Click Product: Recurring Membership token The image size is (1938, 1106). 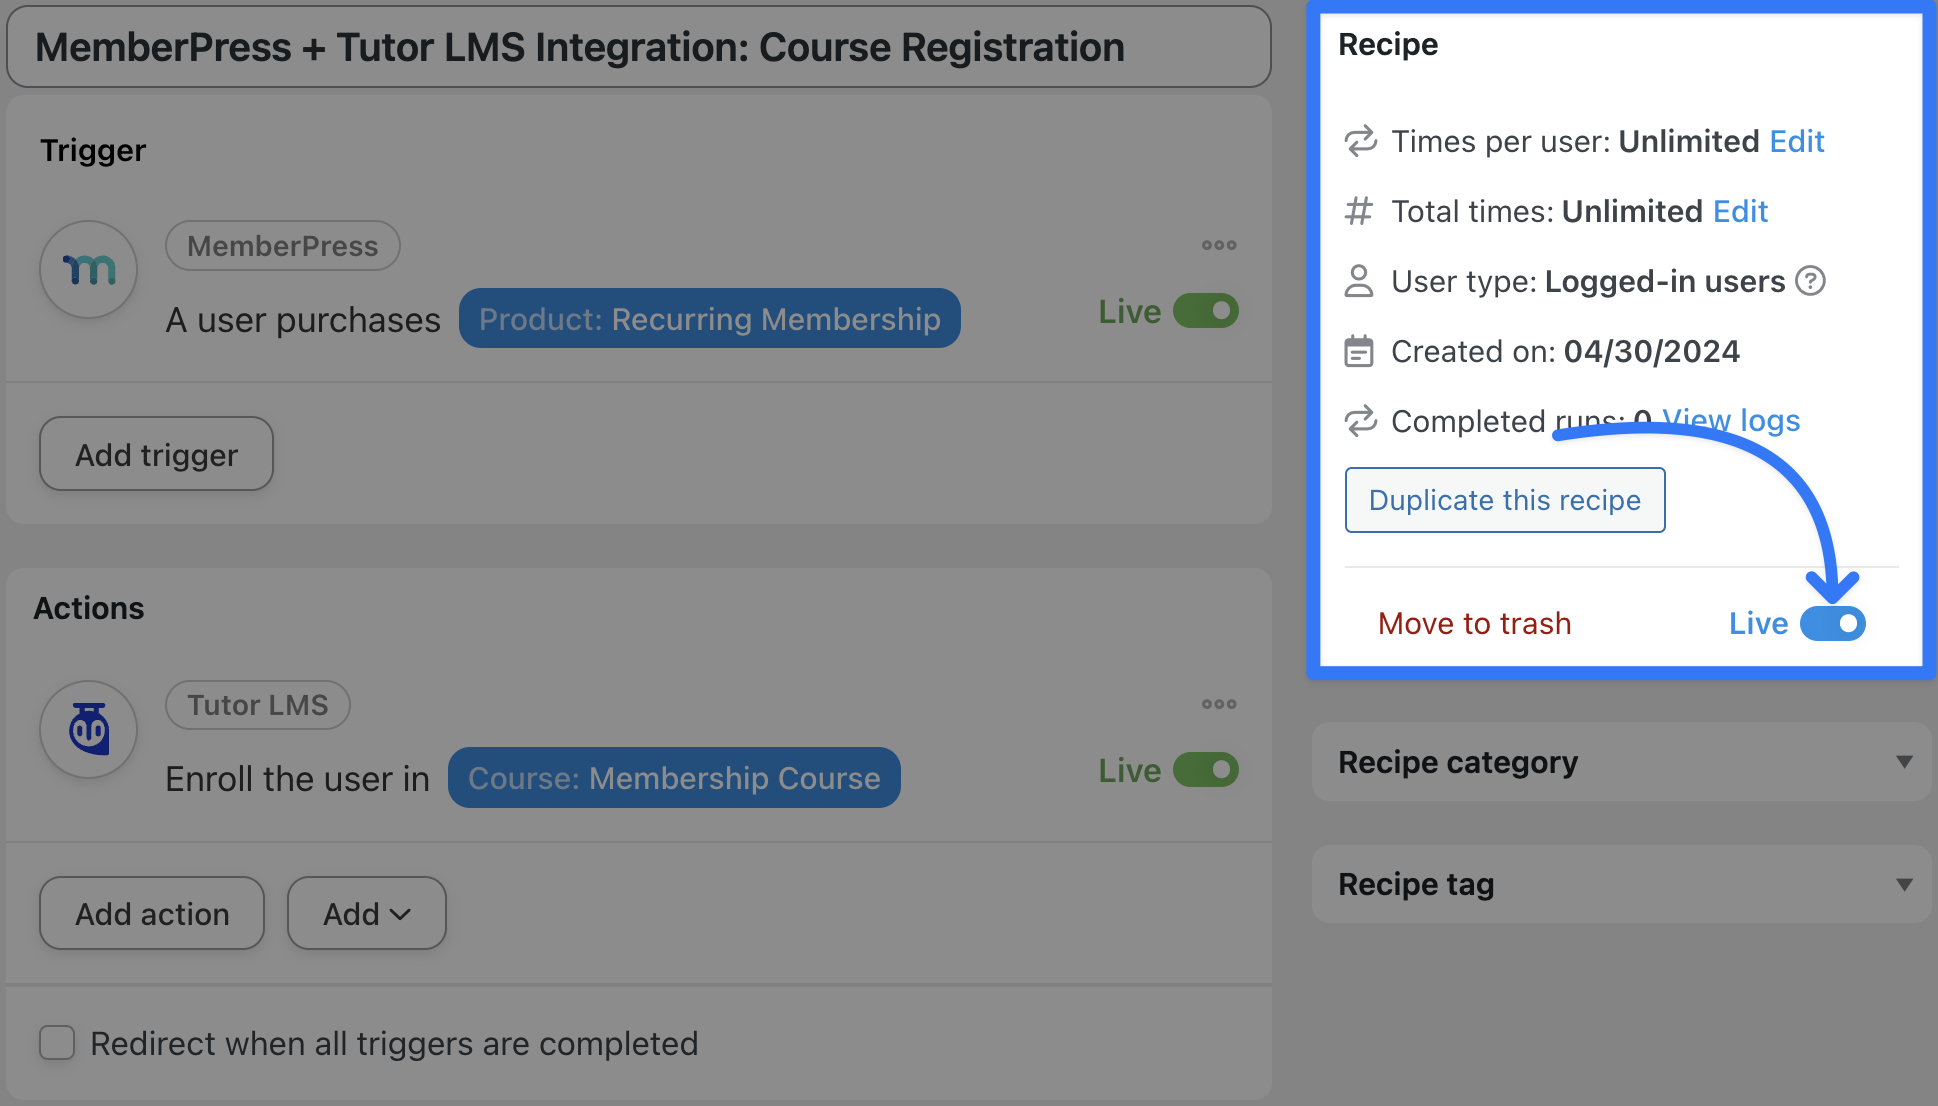coord(709,319)
